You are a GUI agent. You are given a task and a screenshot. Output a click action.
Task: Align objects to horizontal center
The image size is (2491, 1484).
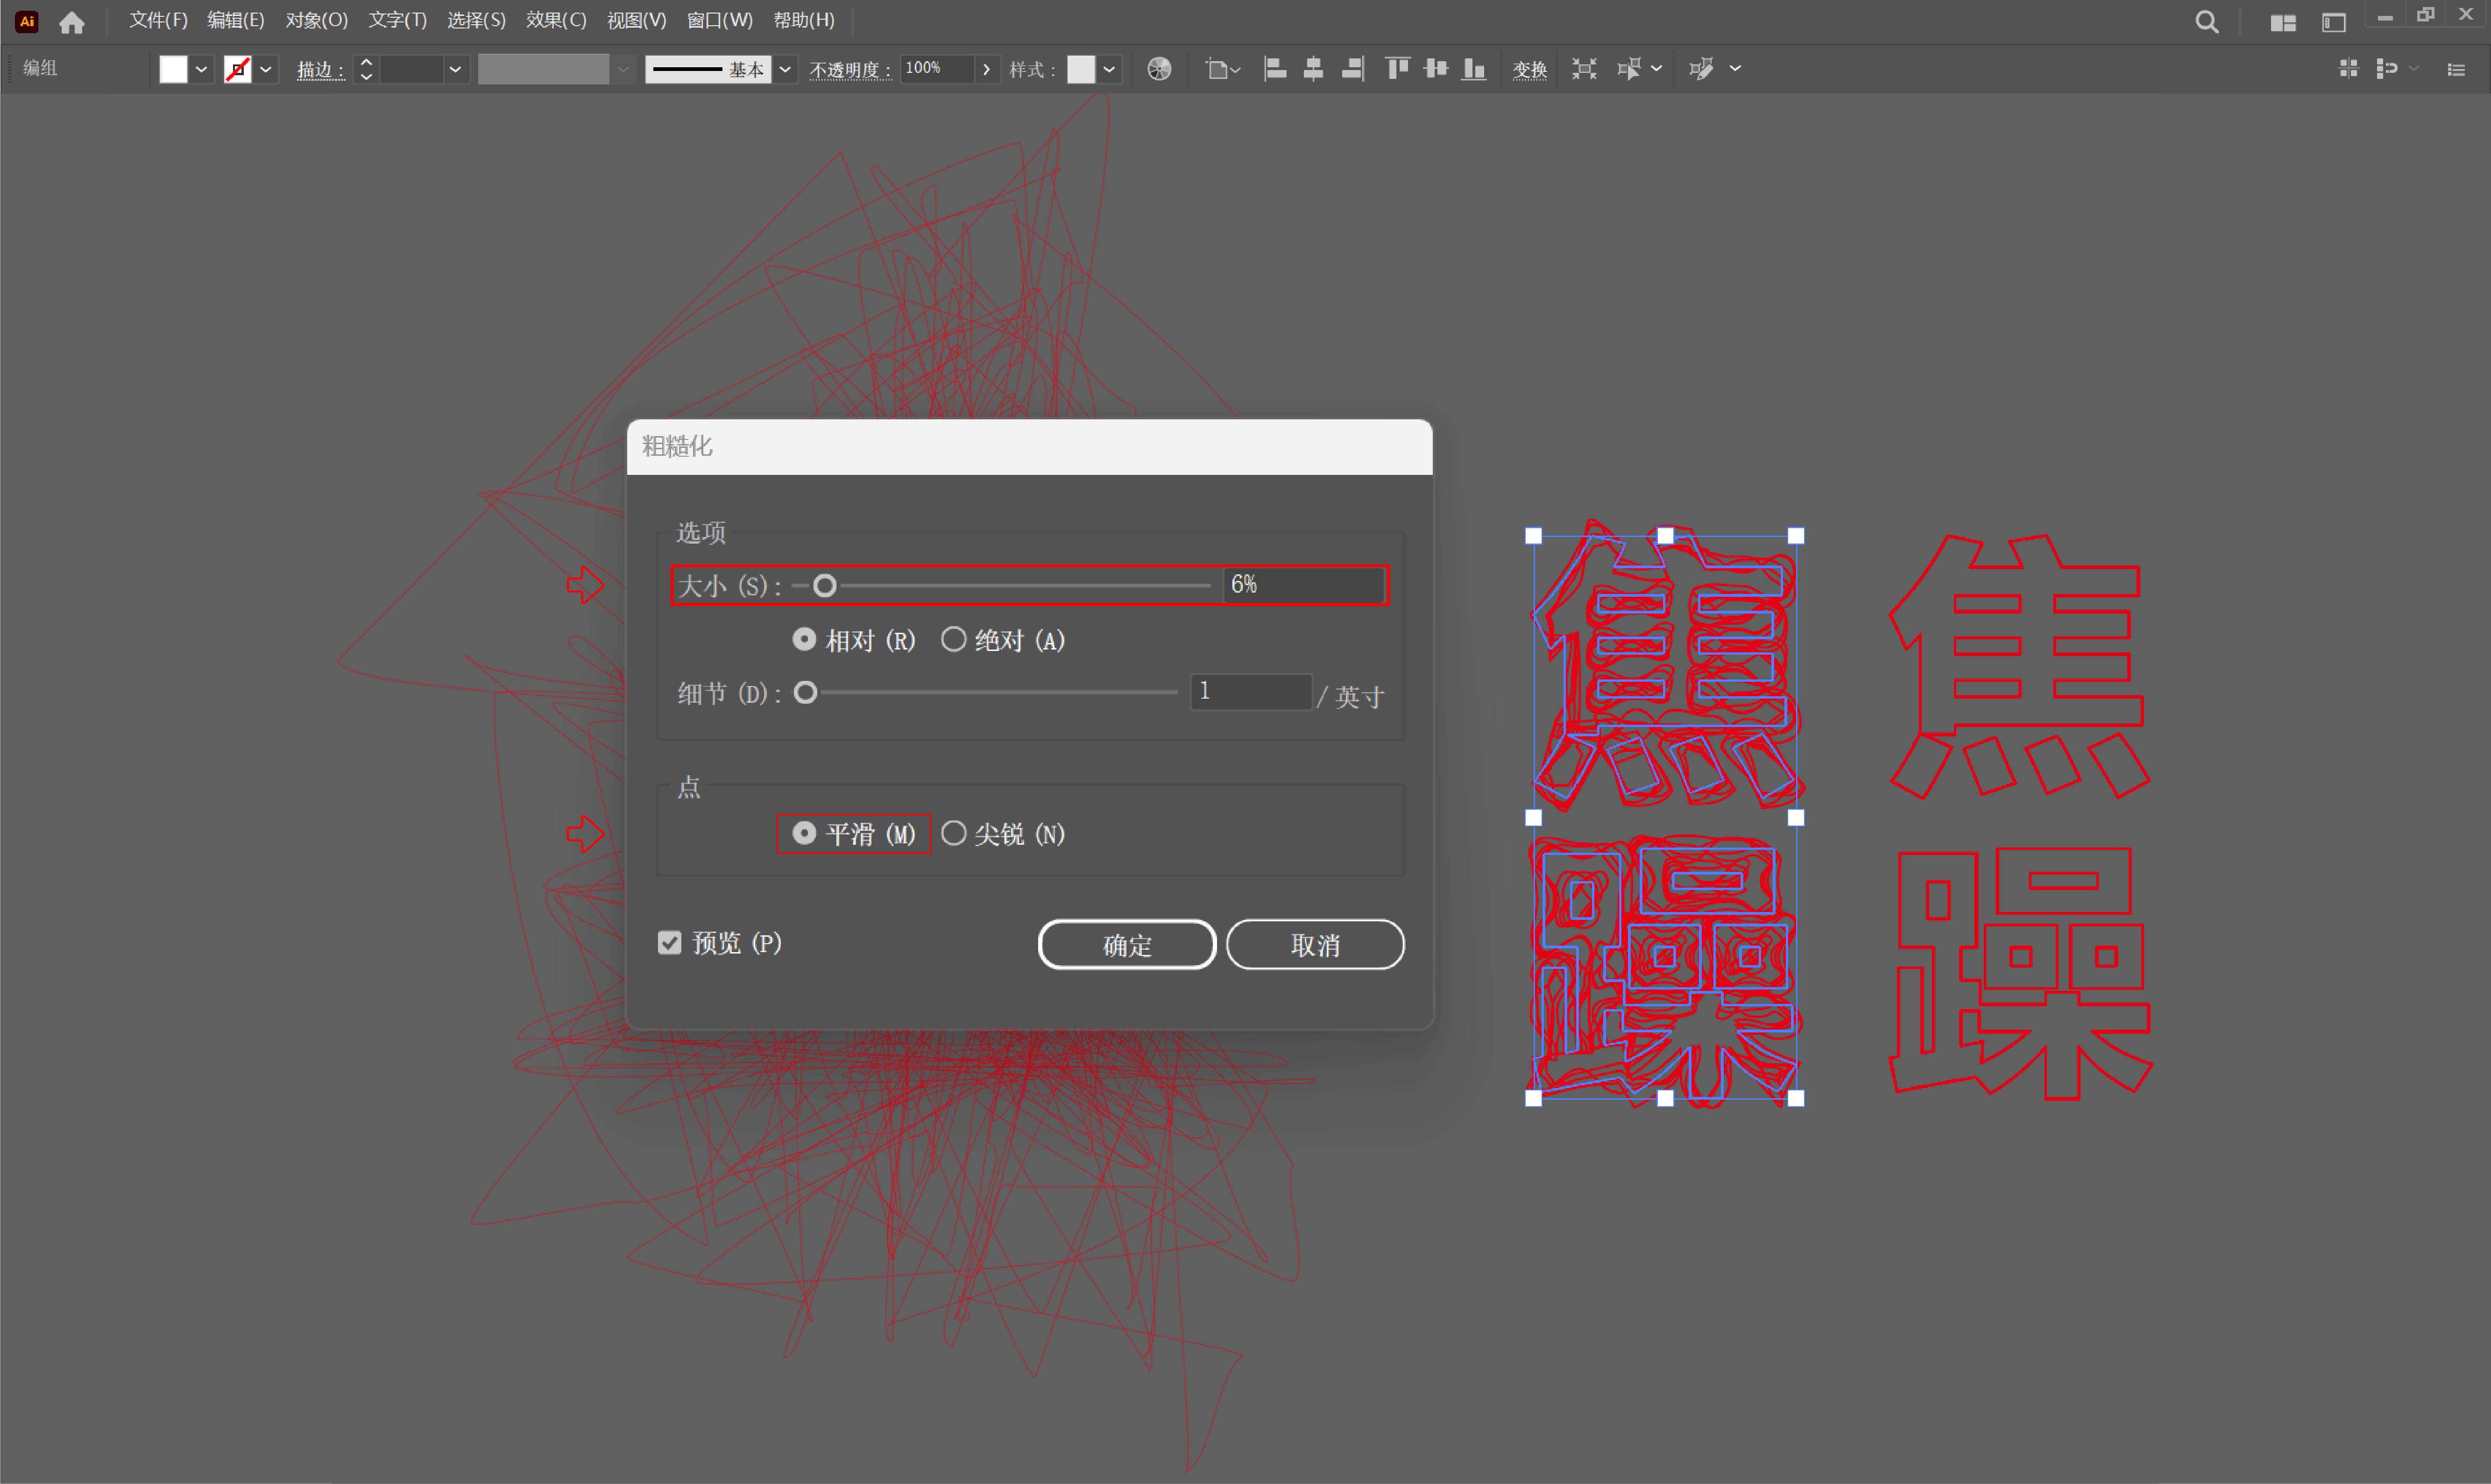point(1313,69)
